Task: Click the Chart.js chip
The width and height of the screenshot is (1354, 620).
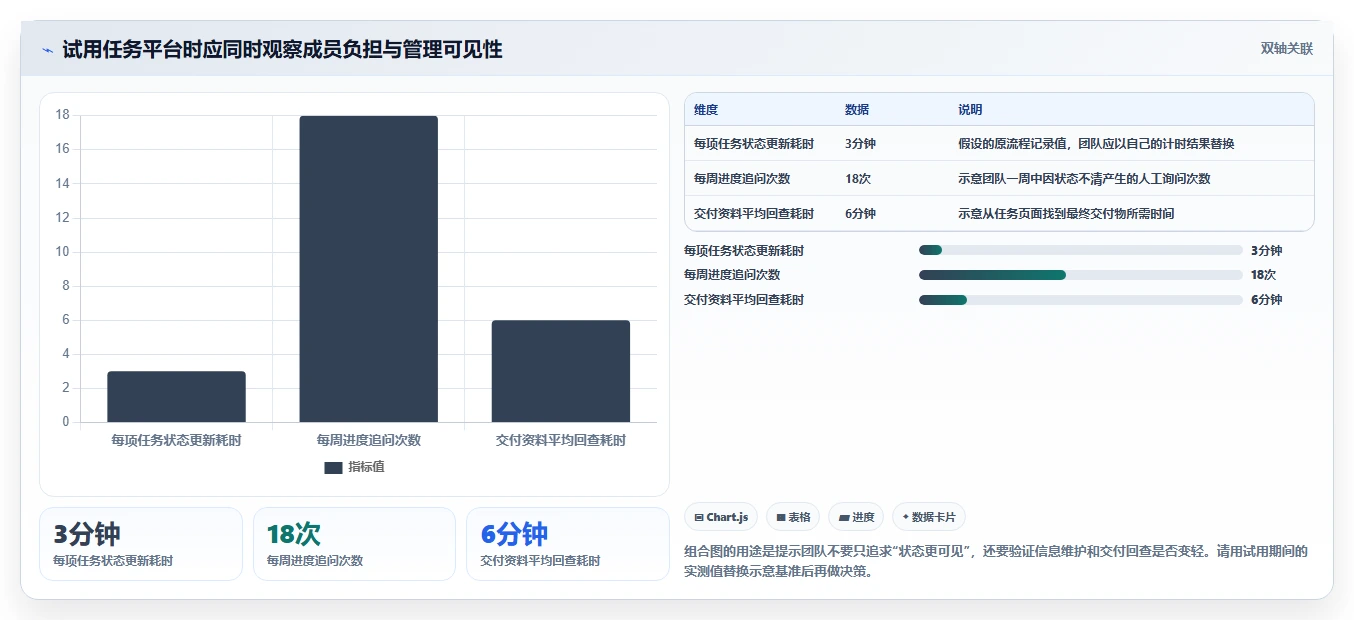Action: pyautogui.click(x=720, y=517)
